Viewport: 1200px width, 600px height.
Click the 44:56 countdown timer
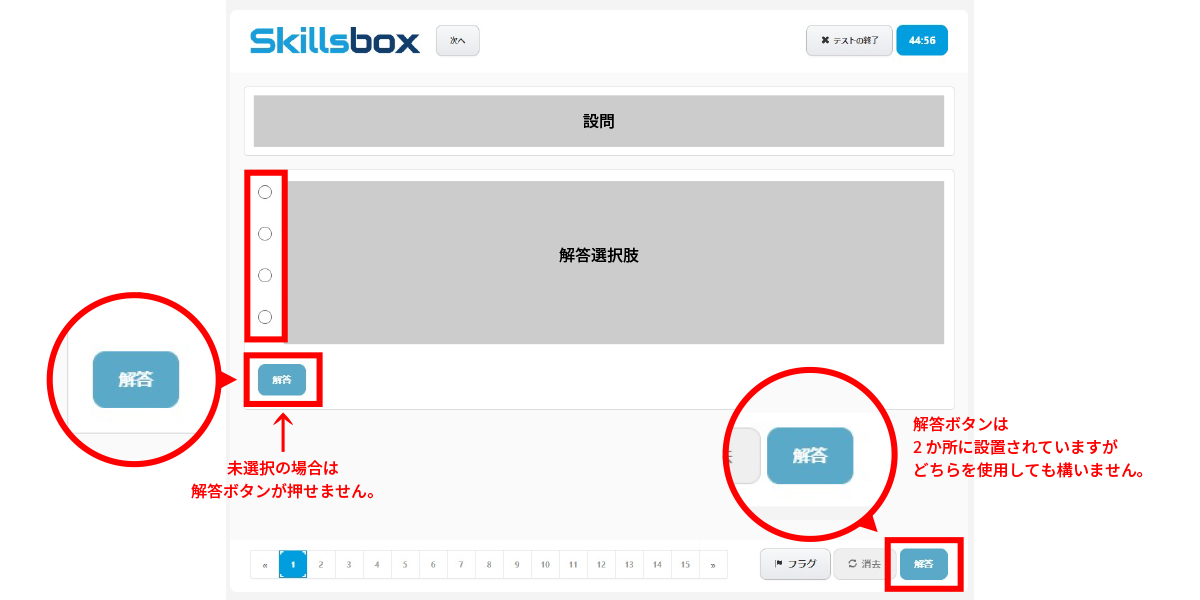[922, 40]
